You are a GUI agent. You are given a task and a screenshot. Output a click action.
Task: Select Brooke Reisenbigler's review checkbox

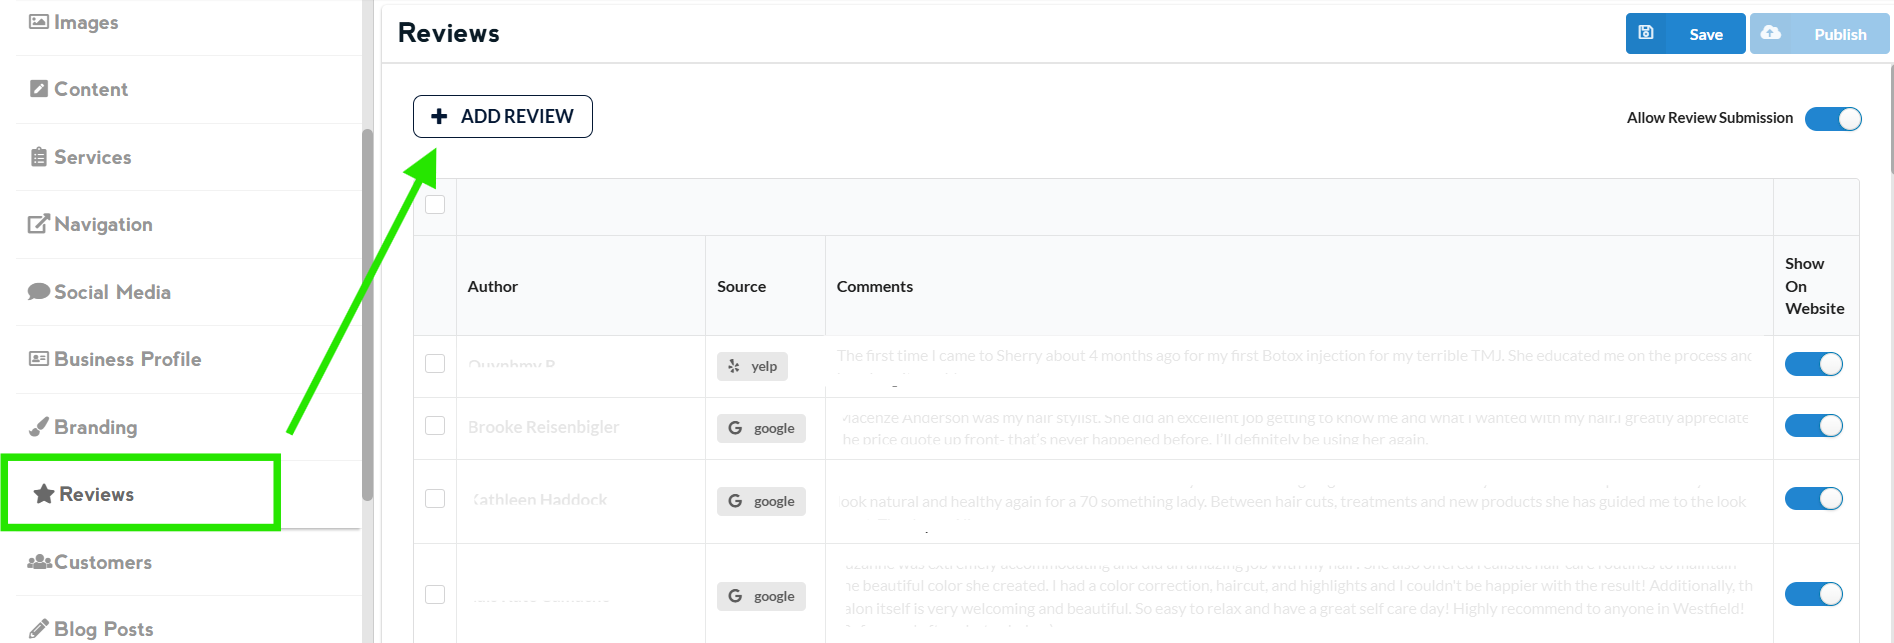point(435,426)
